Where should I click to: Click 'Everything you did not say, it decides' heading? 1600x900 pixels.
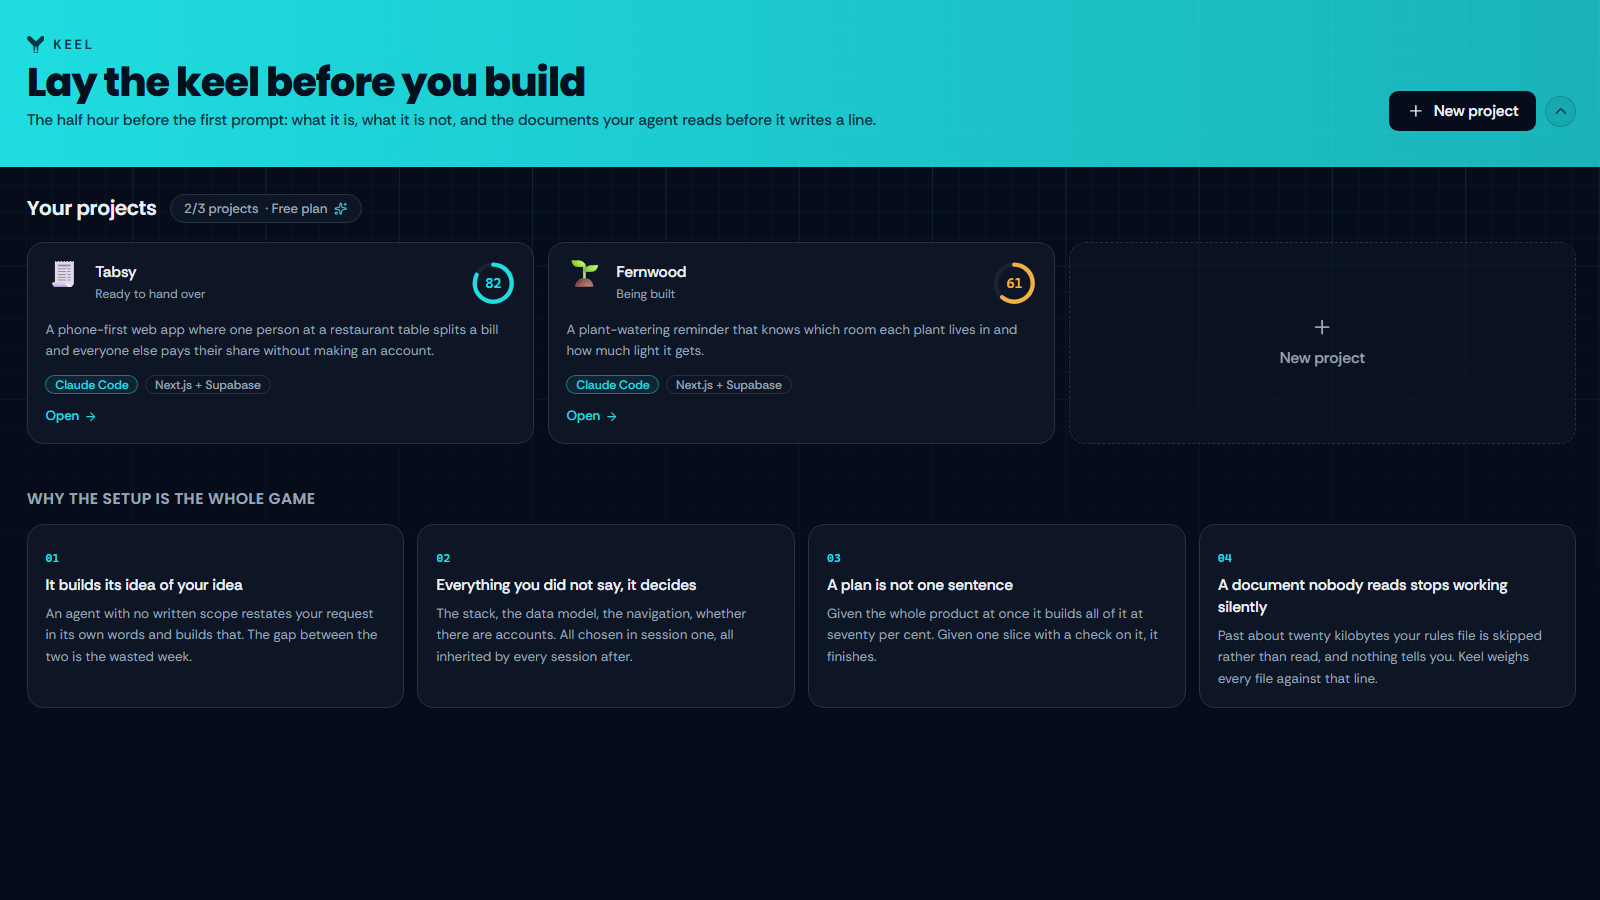566,585
